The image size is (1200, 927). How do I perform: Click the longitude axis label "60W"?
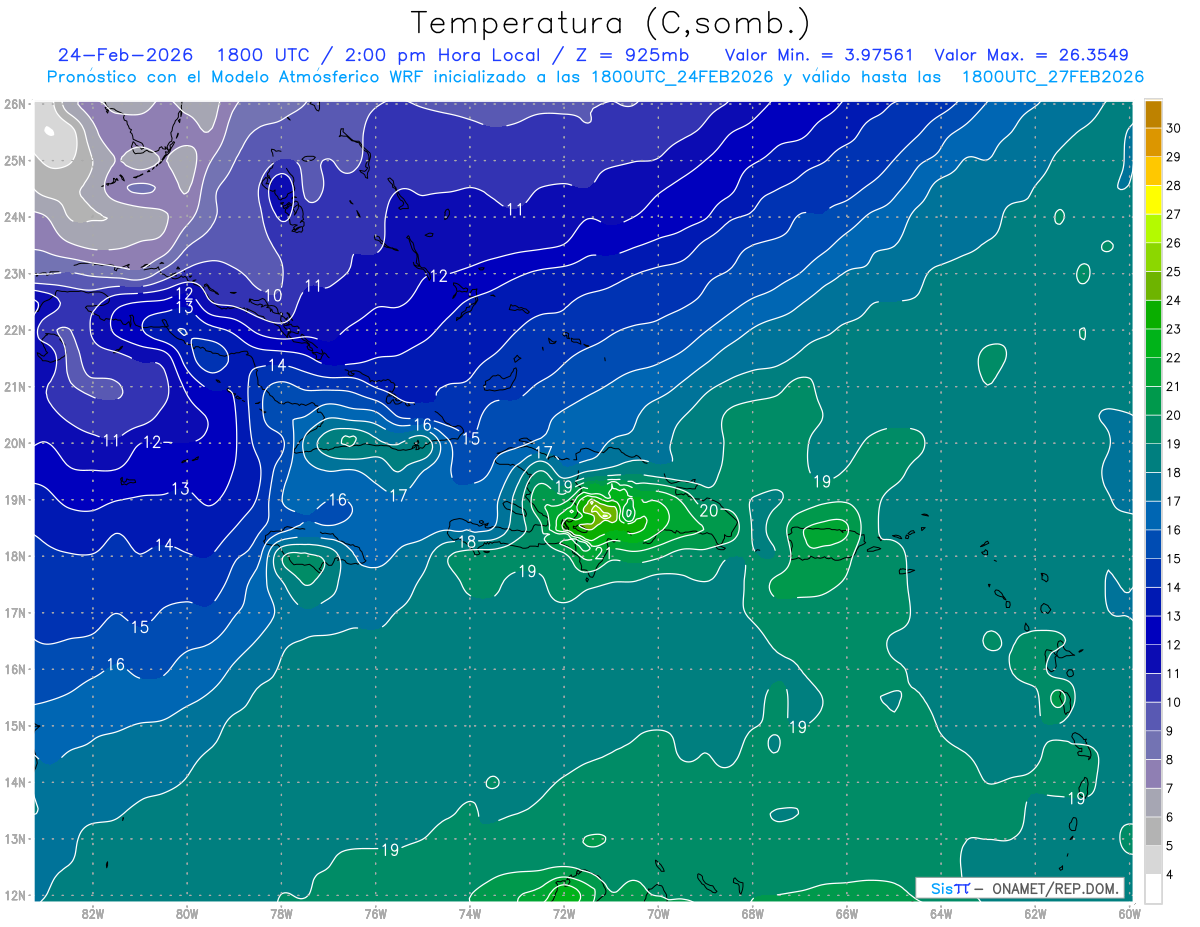[x=1129, y=913]
